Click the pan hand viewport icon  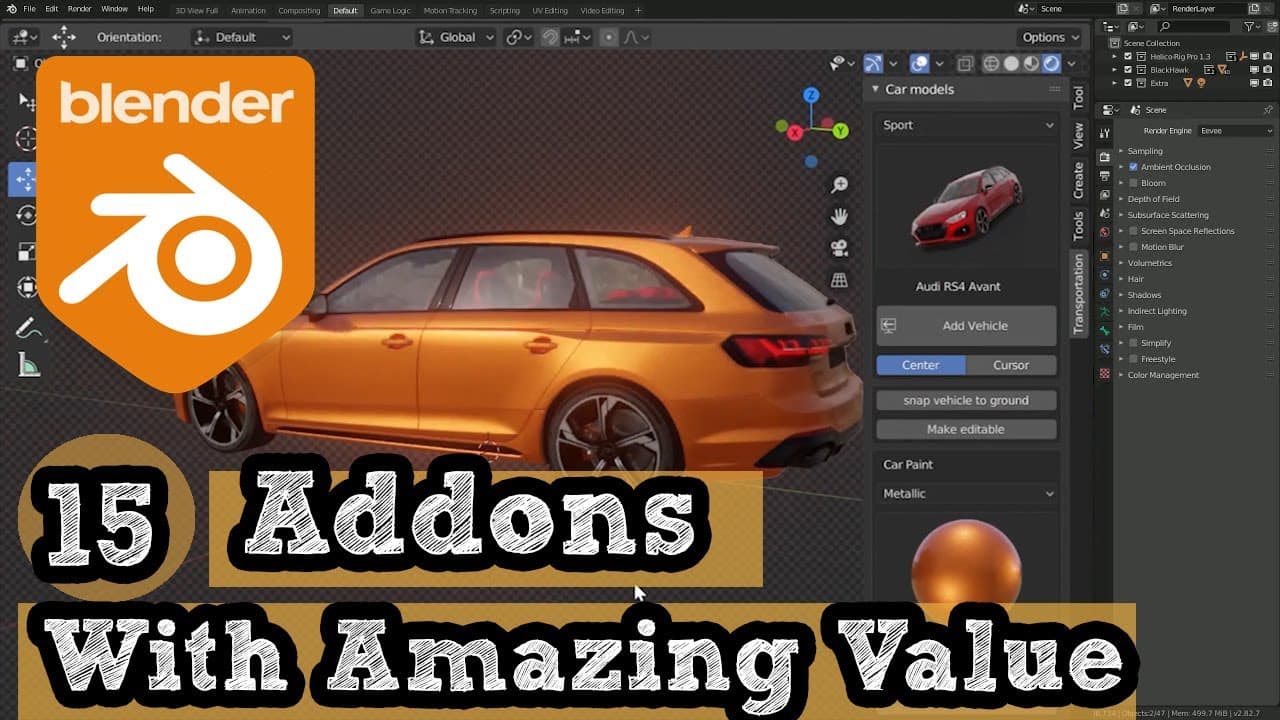tap(840, 216)
